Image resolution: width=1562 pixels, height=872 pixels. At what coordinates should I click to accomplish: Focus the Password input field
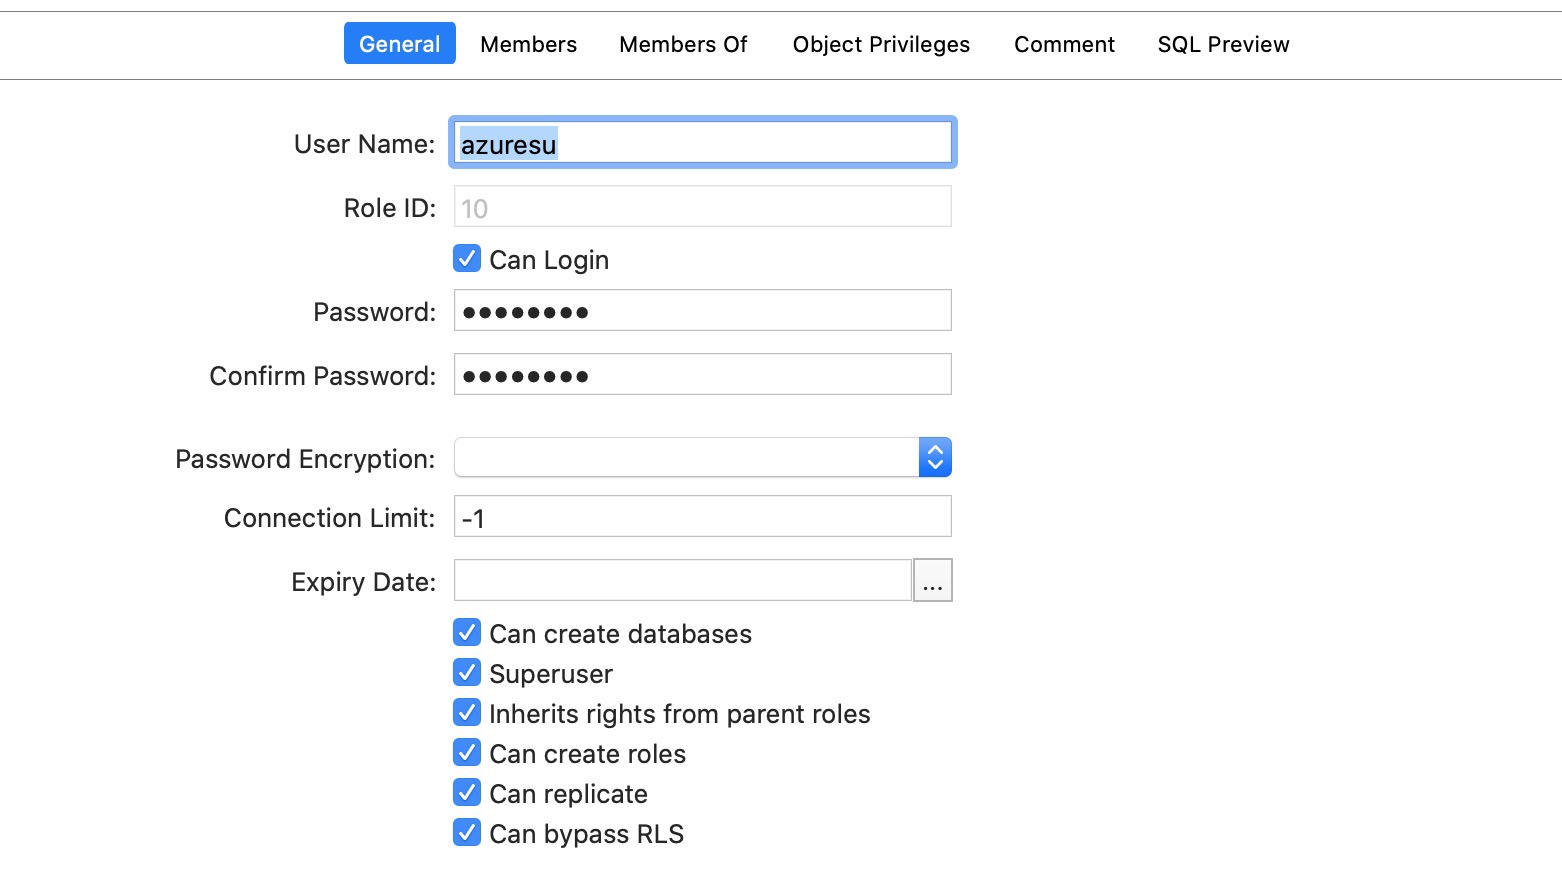tap(700, 310)
